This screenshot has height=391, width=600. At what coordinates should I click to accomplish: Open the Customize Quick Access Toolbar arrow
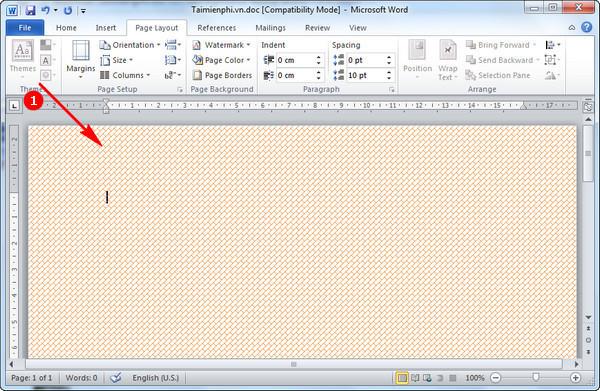[x=83, y=11]
